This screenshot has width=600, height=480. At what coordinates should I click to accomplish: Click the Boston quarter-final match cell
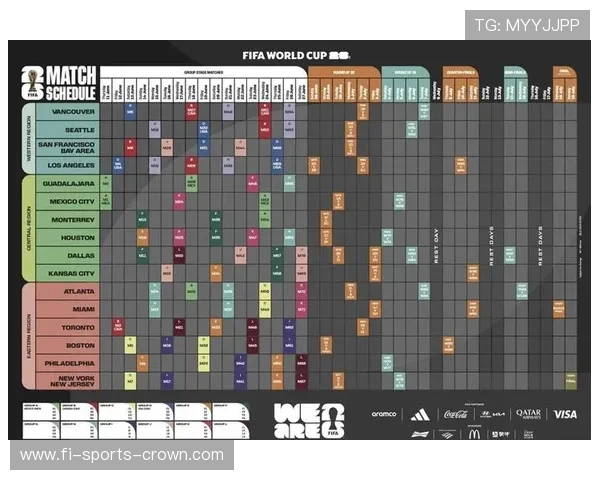[x=448, y=345]
